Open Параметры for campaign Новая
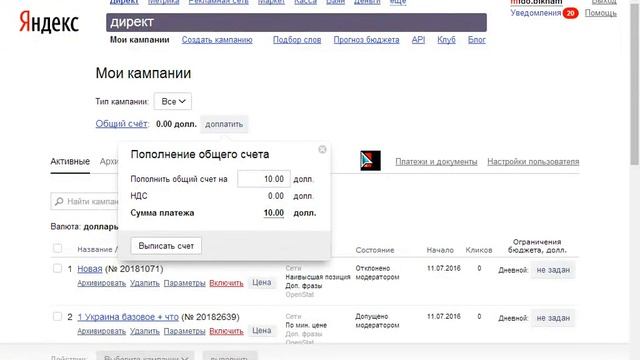This screenshot has width=640, height=360. coord(184,283)
